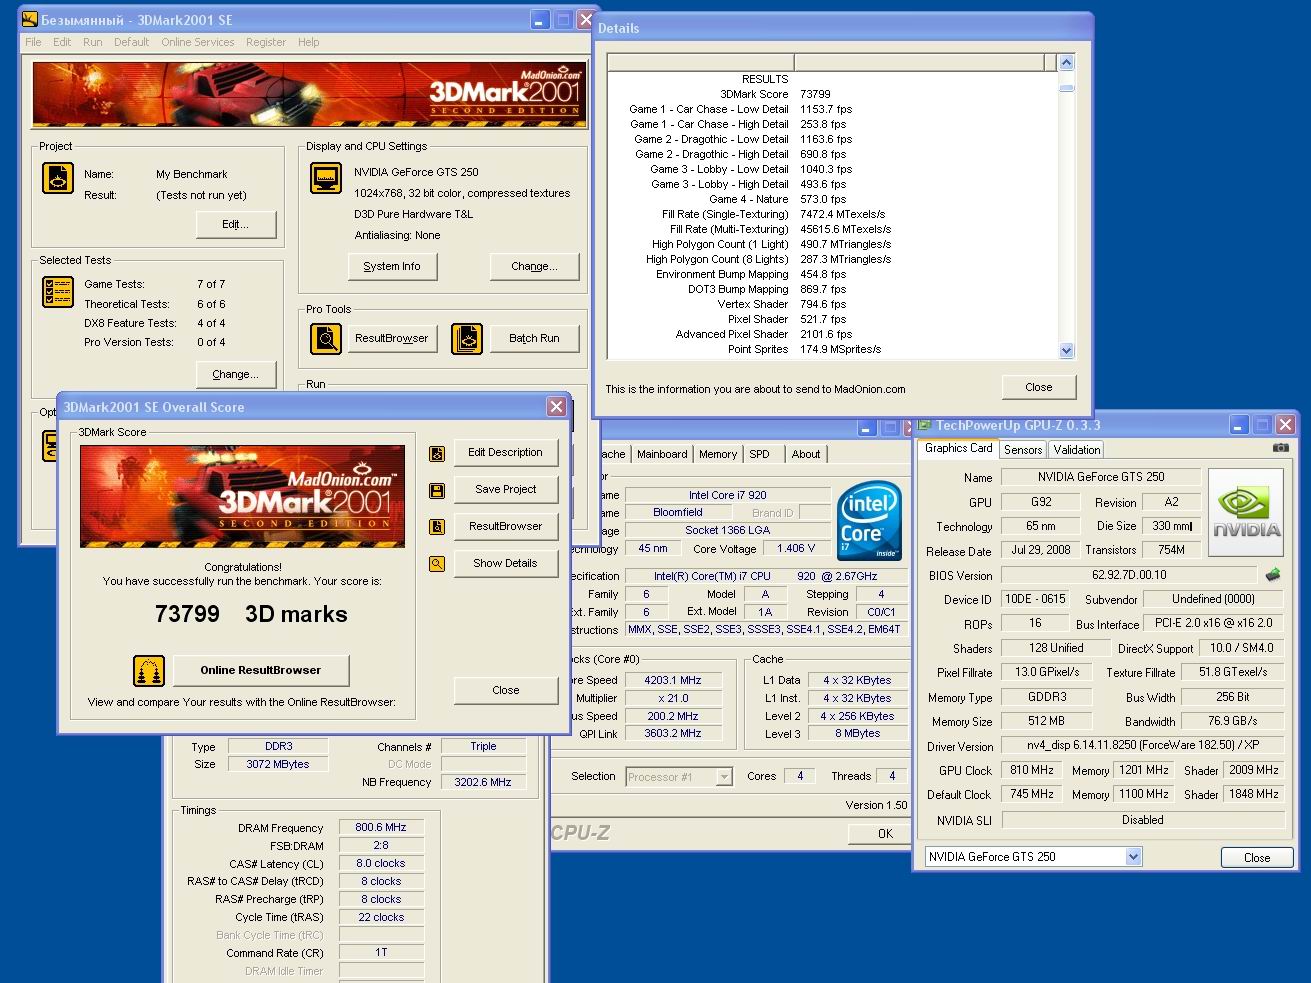Click the Details results column header
Screen dimensions: 1311x983
[x=919, y=62]
